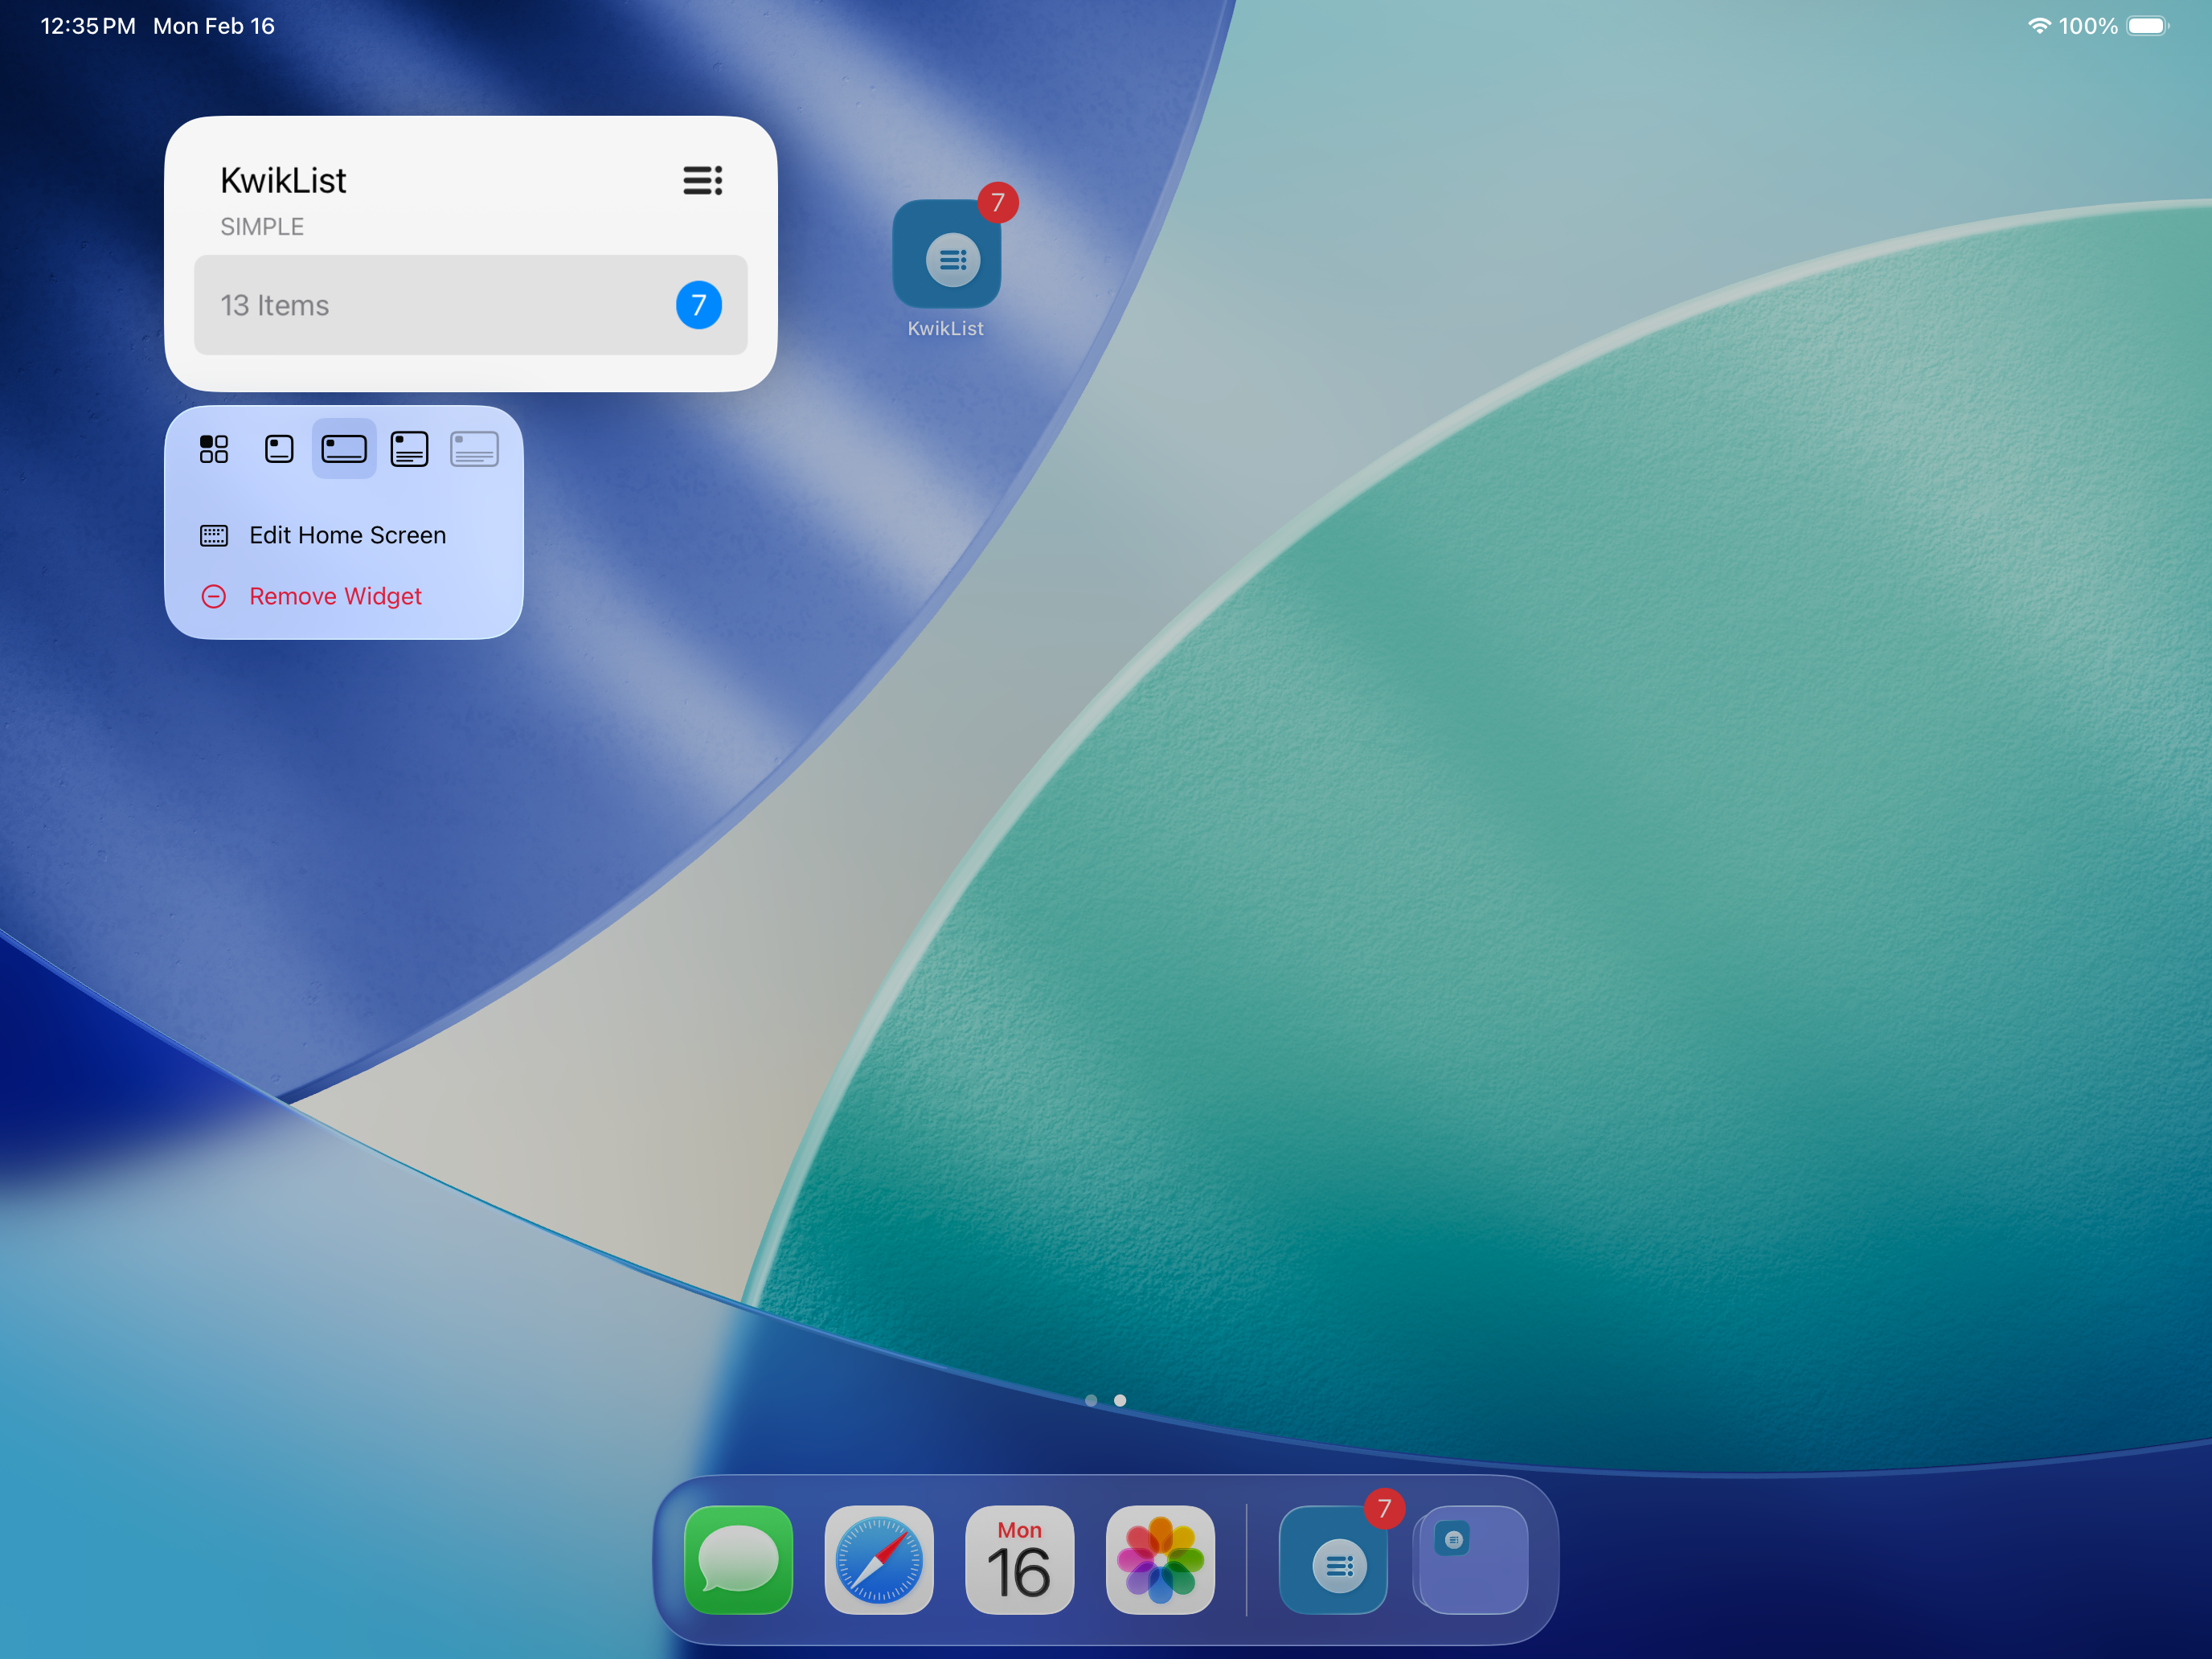Screen dimensions: 2212x1659
Task: Tap the blue 7 badge in widget
Action: click(698, 305)
